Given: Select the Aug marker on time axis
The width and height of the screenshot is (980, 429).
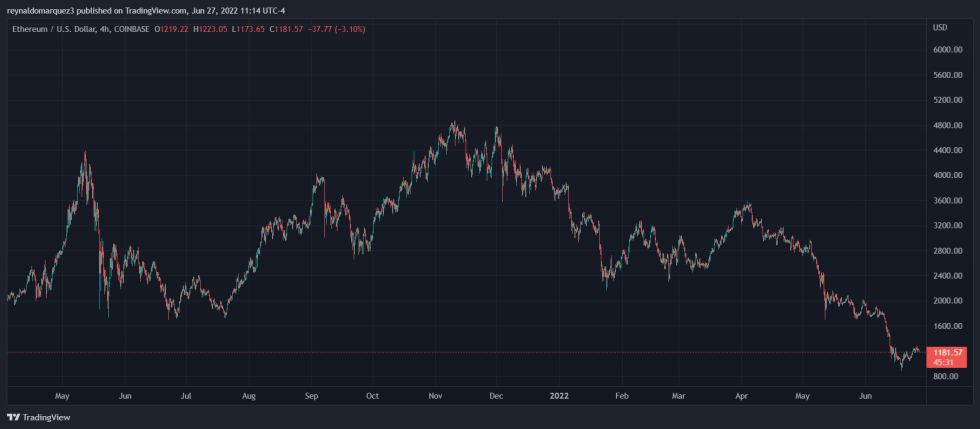Looking at the screenshot, I should 249,396.
